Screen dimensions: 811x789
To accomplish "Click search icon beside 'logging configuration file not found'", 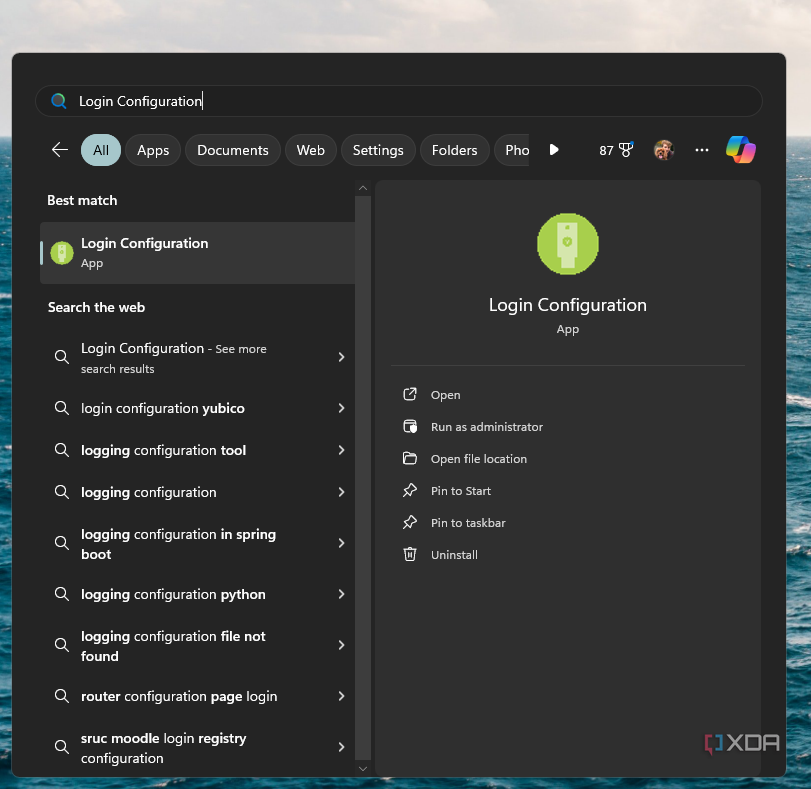I will [x=62, y=645].
